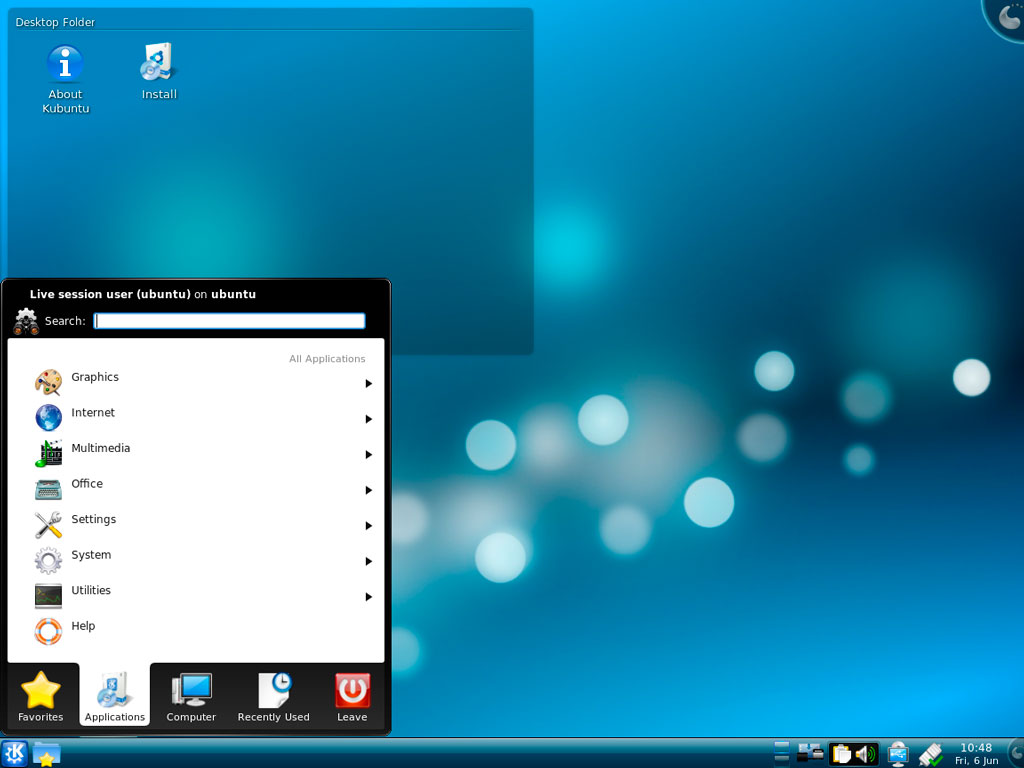Launch the Install desktop icon
1024x768 pixels.
click(x=158, y=64)
